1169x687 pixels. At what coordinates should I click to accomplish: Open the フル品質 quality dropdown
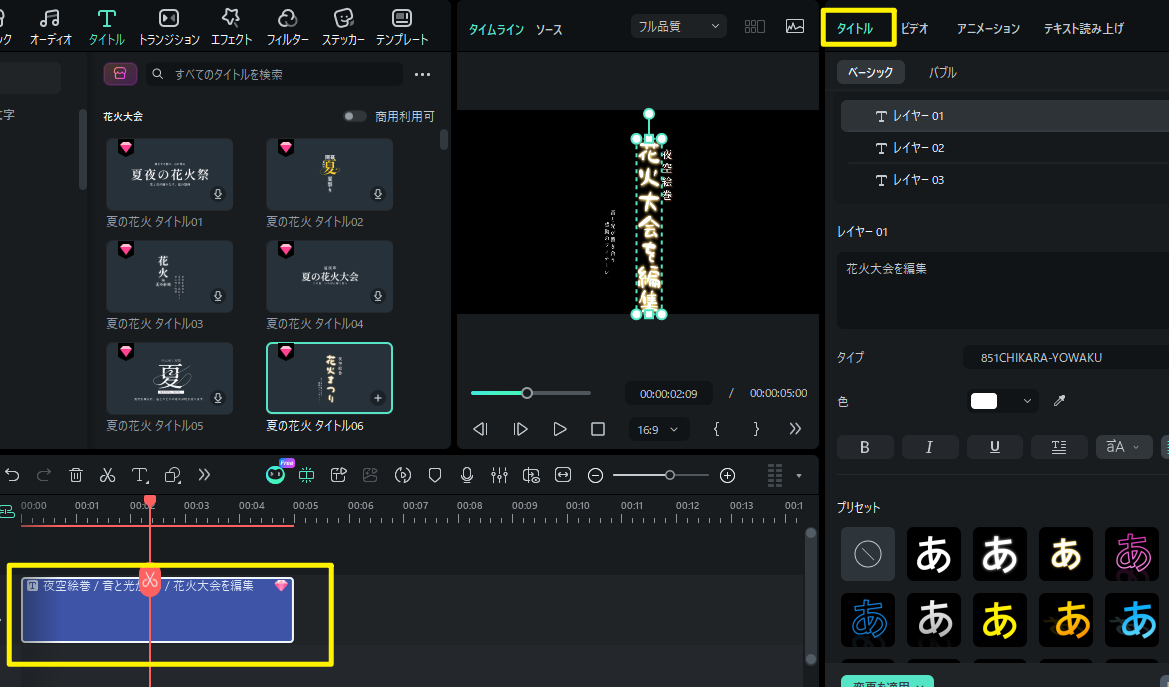[x=678, y=26]
